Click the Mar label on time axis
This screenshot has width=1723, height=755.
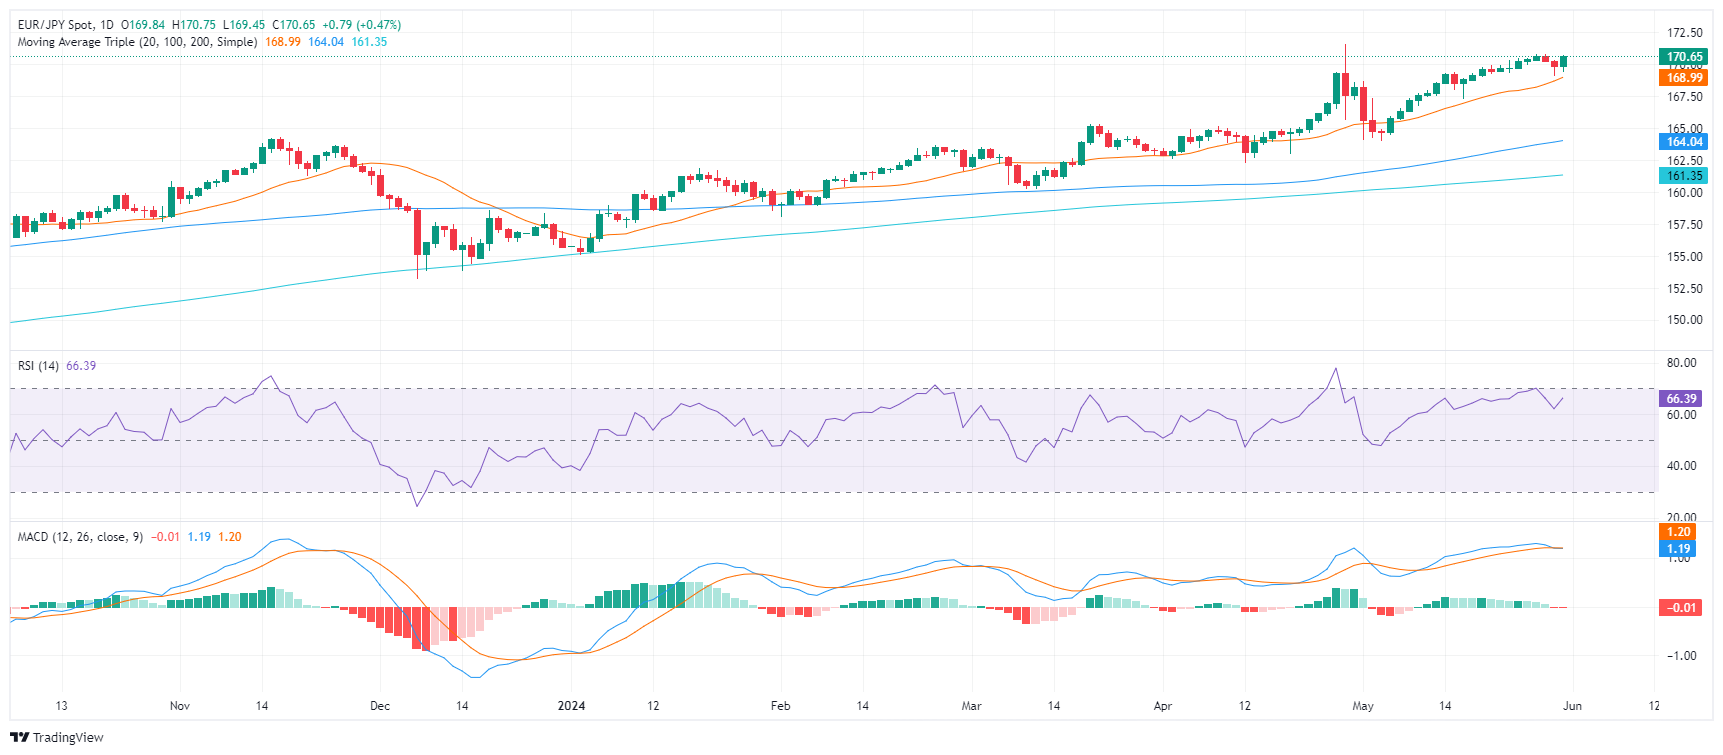point(971,706)
